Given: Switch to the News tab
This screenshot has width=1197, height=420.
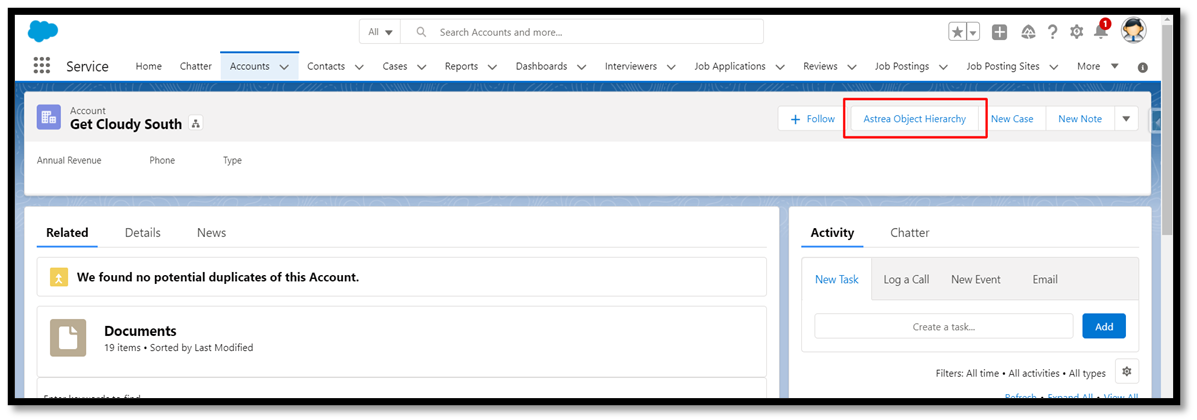Looking at the screenshot, I should pyautogui.click(x=211, y=233).
